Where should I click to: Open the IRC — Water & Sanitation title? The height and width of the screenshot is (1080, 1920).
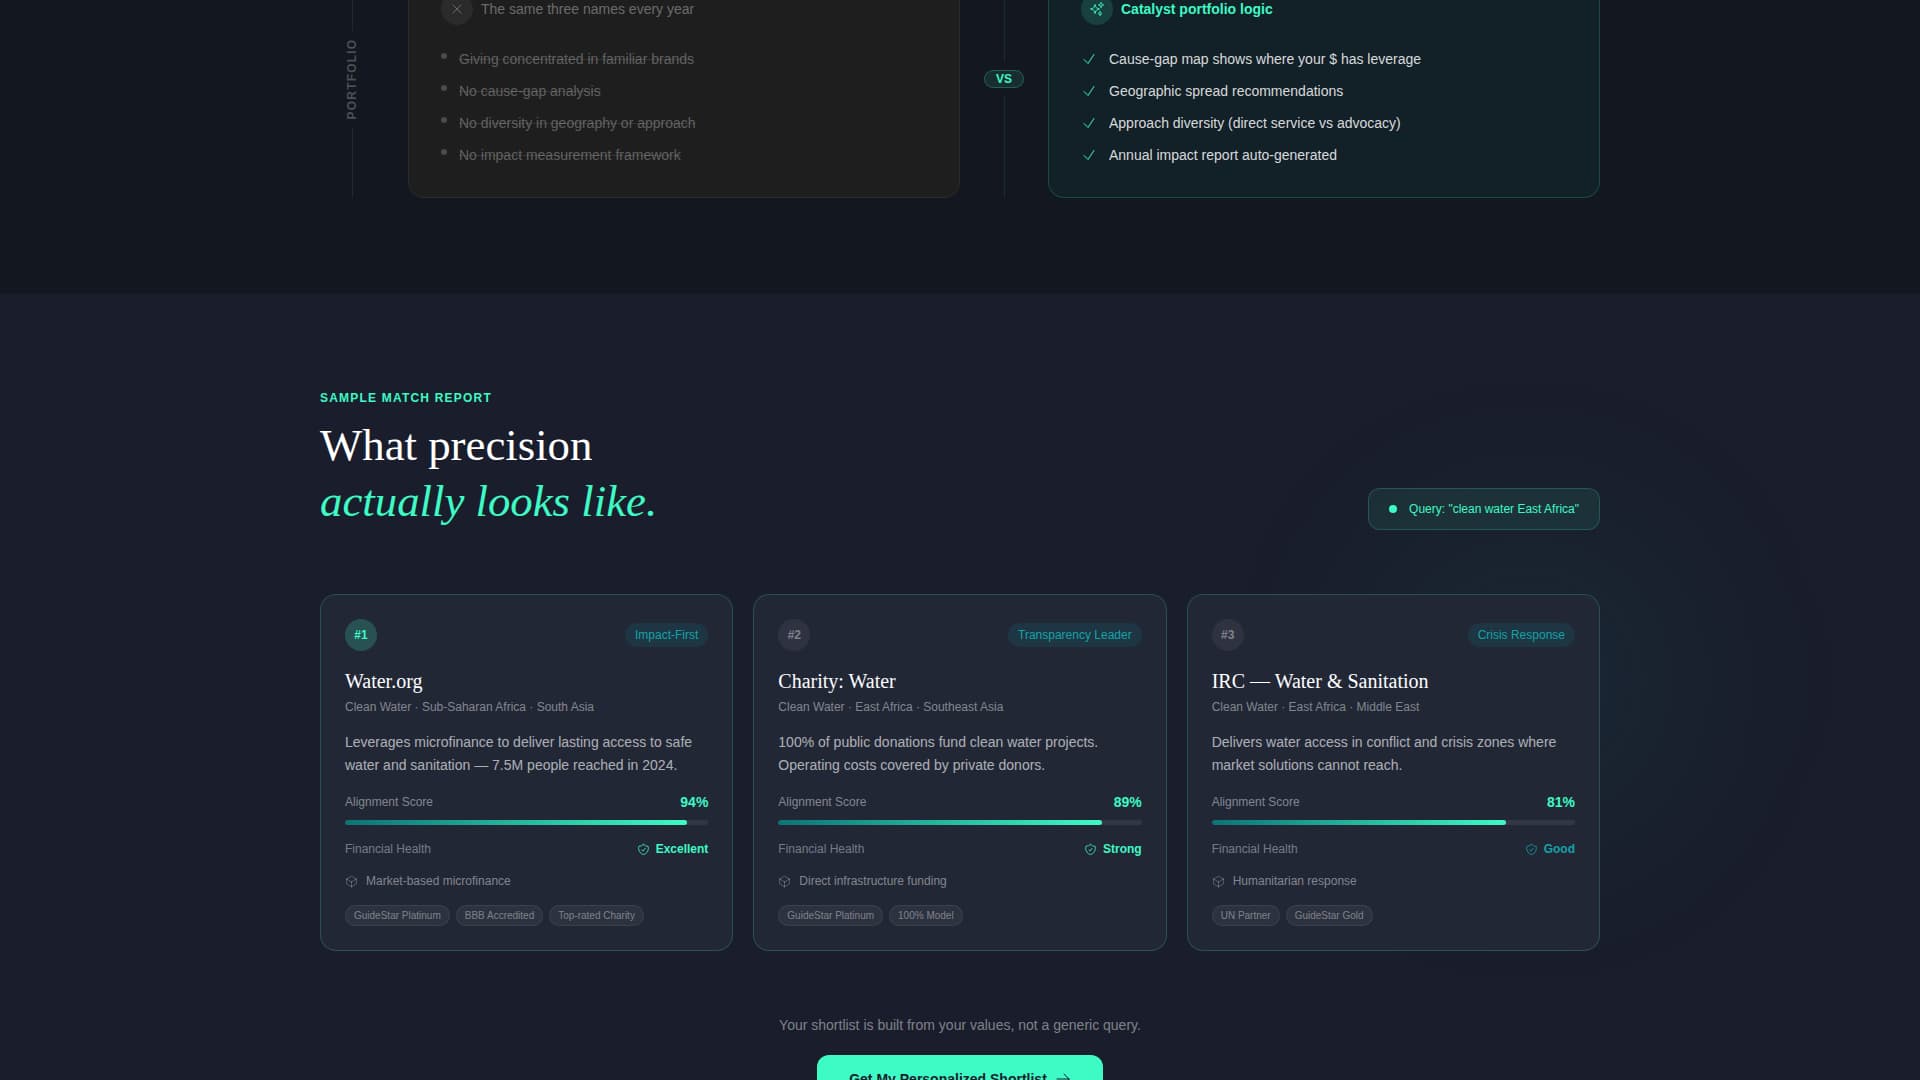[1320, 681]
